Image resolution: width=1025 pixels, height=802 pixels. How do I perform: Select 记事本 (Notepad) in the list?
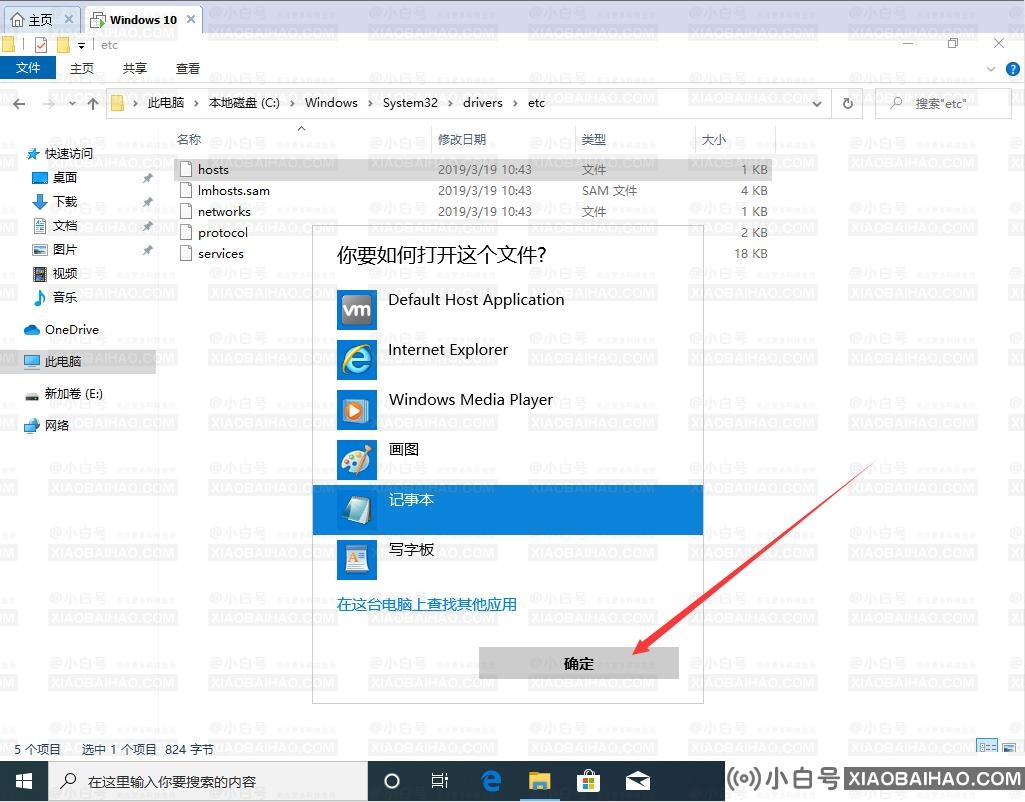(508, 510)
